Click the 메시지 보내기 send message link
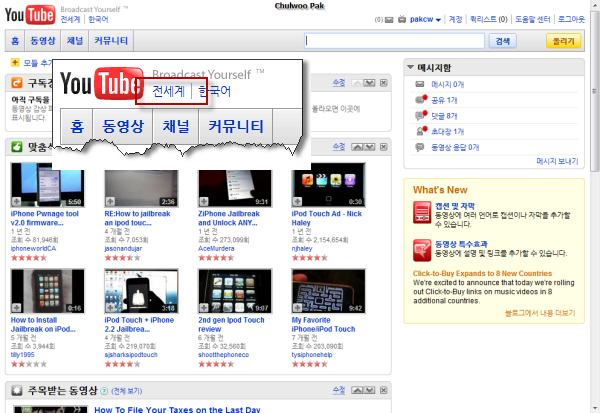 (557, 161)
